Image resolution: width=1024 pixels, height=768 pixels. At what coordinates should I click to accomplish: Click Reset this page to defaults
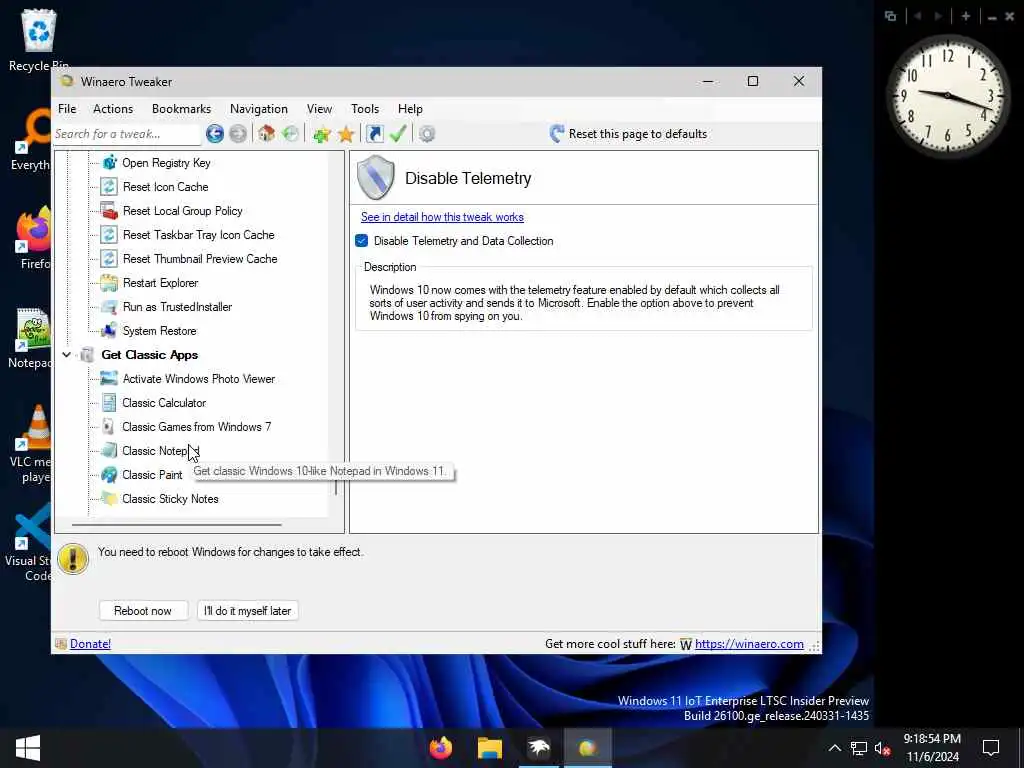tap(628, 134)
